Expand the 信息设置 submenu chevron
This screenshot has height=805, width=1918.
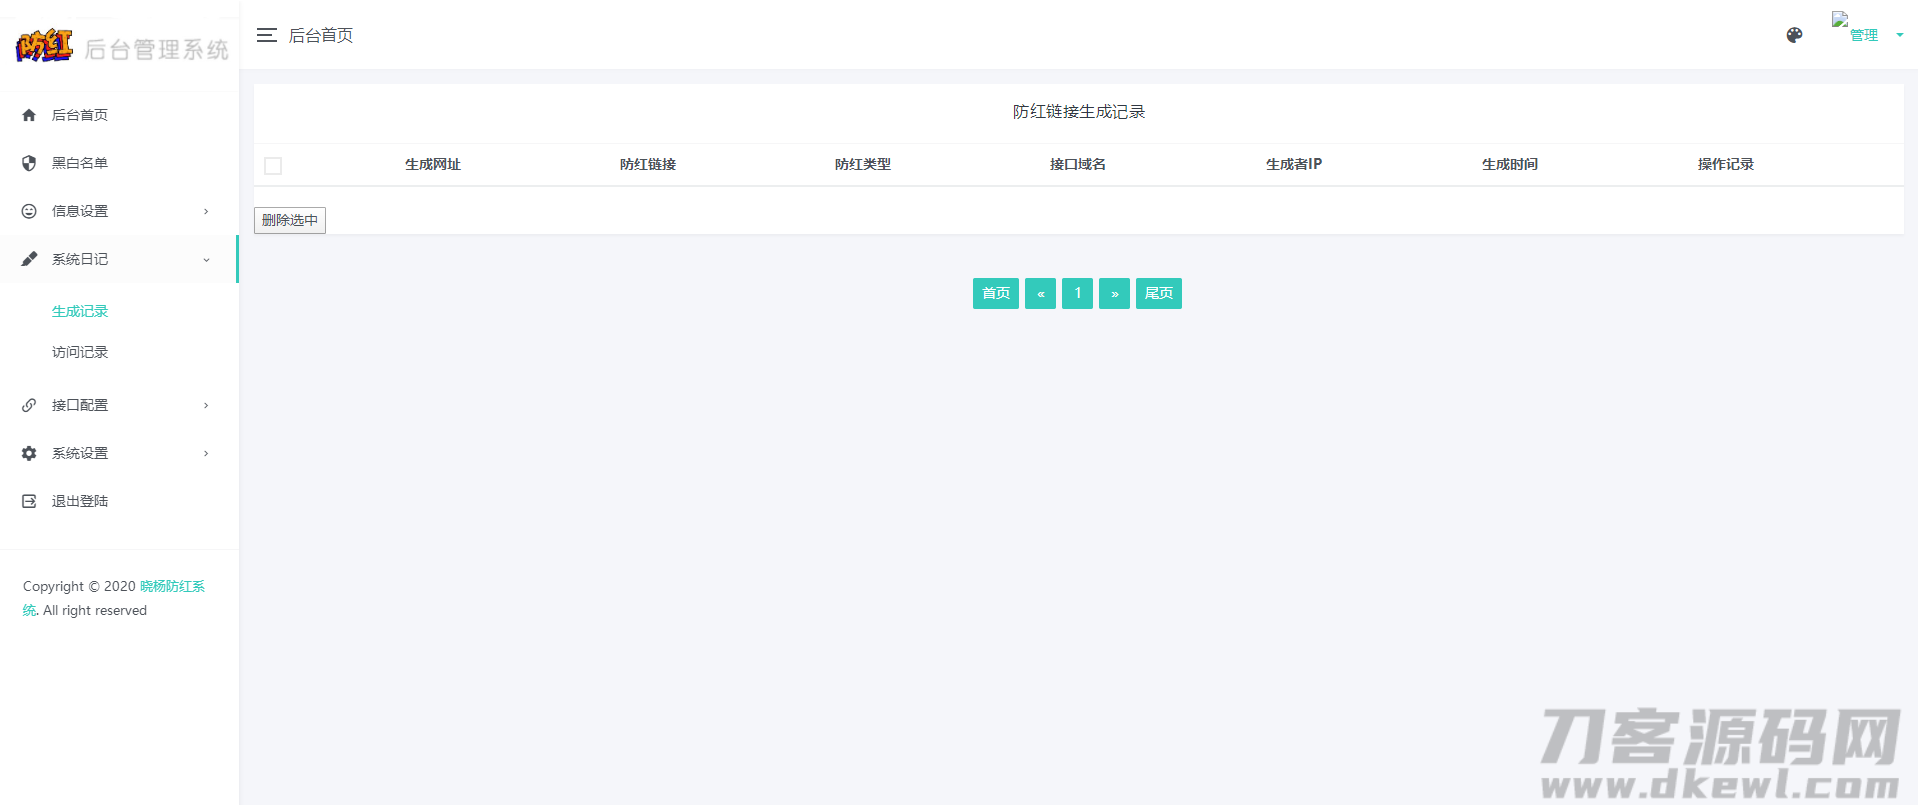[x=206, y=211]
